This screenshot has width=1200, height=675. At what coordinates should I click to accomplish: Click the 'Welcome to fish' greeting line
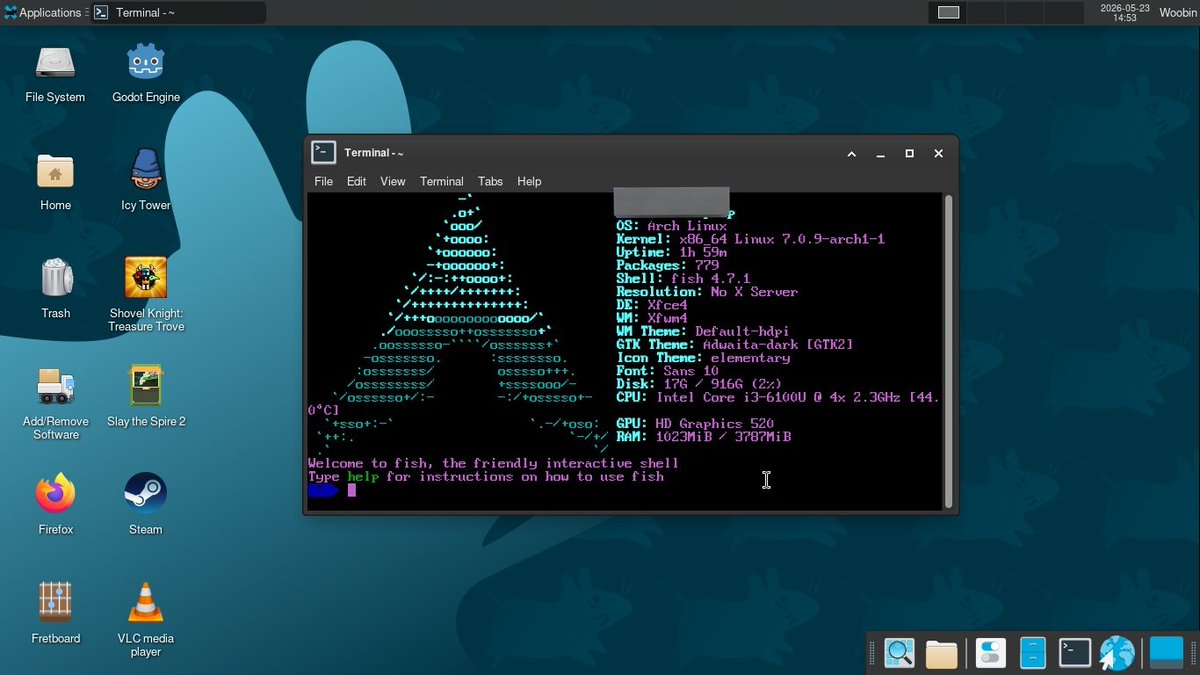tap(493, 464)
